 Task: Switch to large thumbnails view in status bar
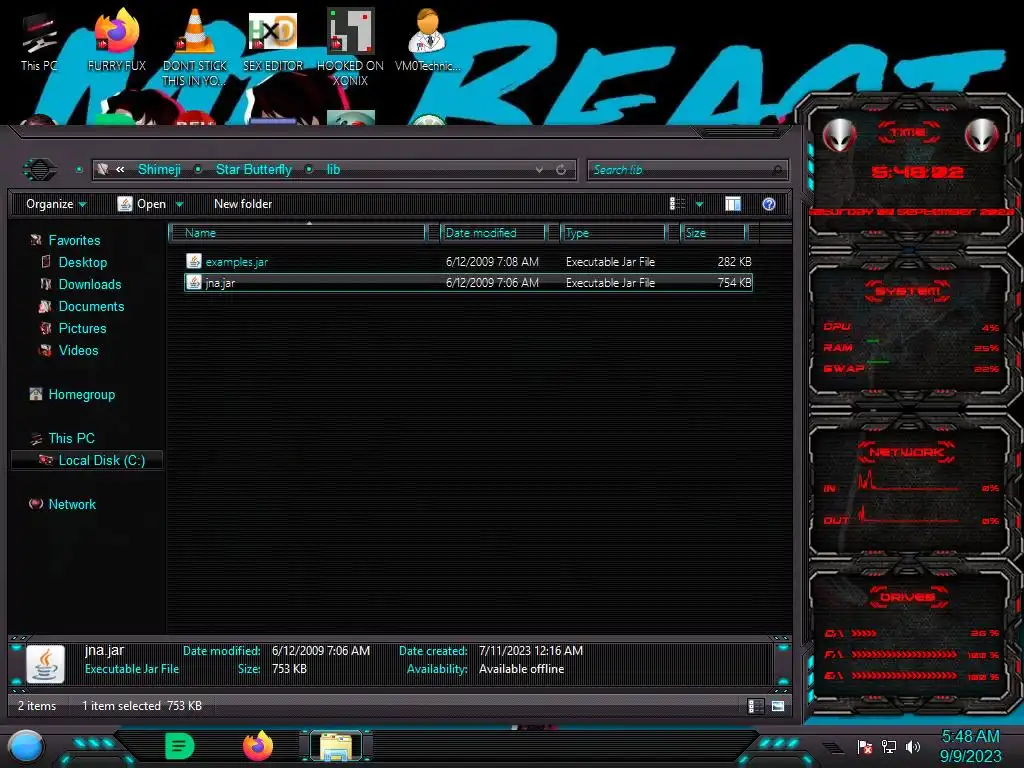[778, 706]
